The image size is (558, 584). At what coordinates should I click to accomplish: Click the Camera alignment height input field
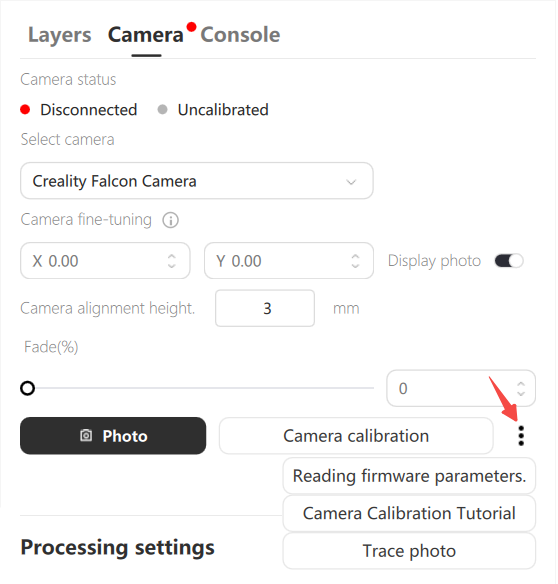point(265,308)
